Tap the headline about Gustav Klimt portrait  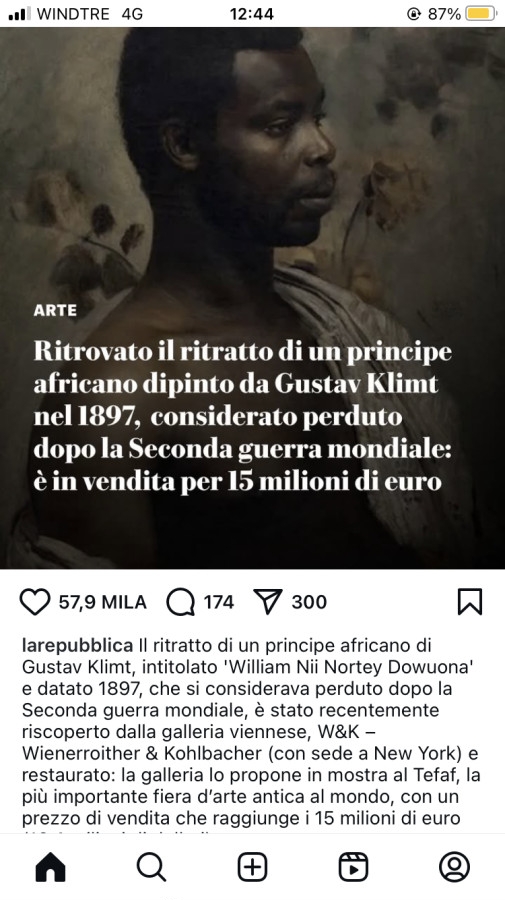click(243, 416)
